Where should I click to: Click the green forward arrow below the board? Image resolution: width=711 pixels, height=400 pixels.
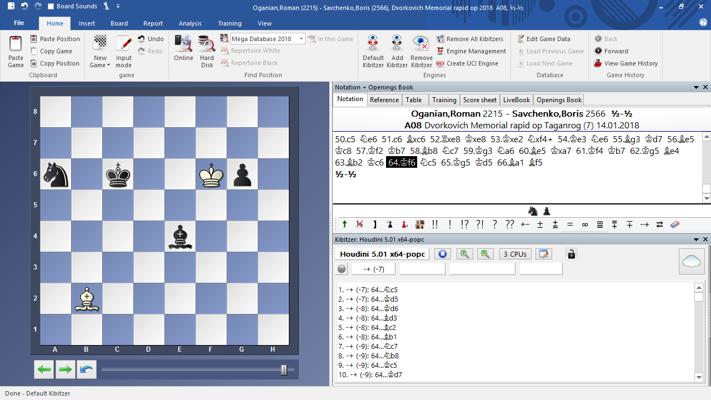point(65,369)
